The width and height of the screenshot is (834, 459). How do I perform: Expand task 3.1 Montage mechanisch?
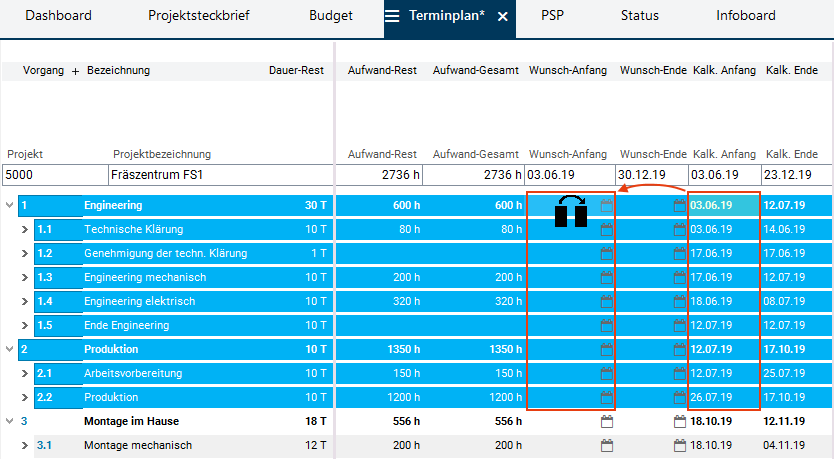pos(26,446)
